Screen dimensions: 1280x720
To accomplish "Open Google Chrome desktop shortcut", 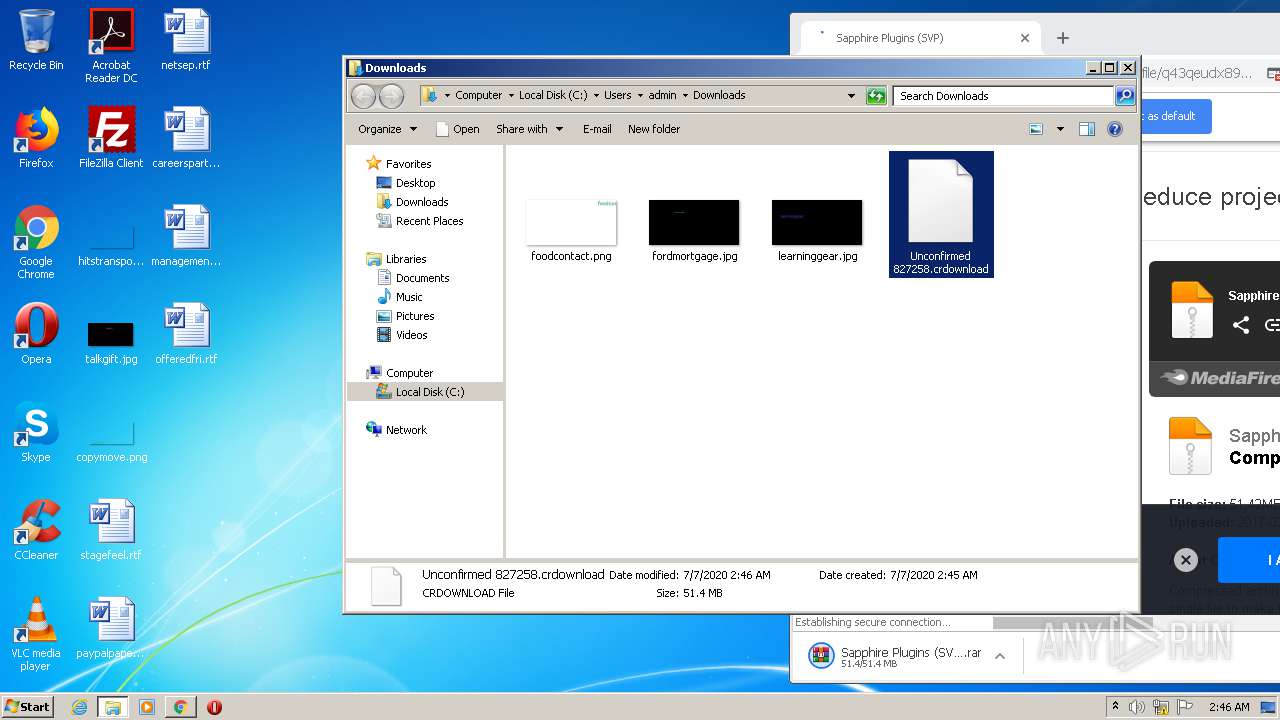I will tap(36, 242).
